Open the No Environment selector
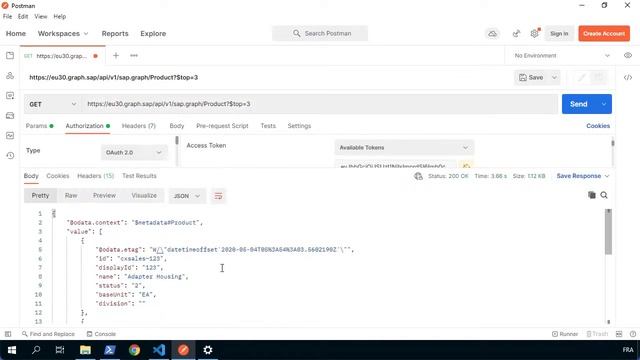Viewport: 640px width, 360px height. tap(562, 56)
